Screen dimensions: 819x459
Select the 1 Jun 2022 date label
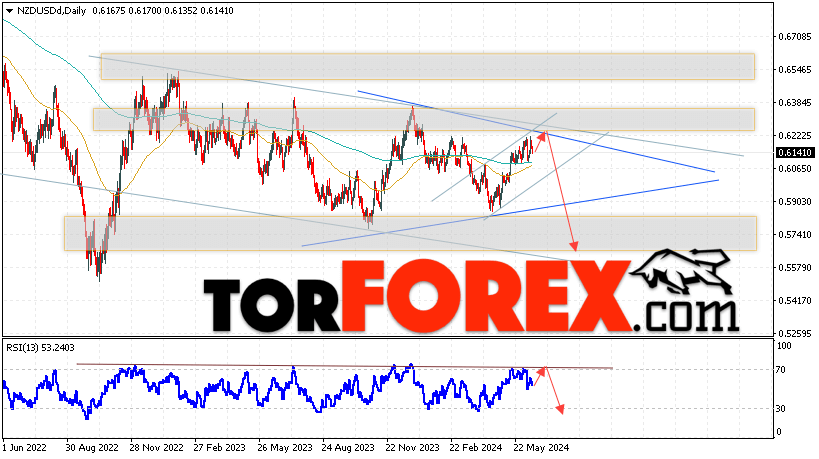pyautogui.click(x=25, y=448)
